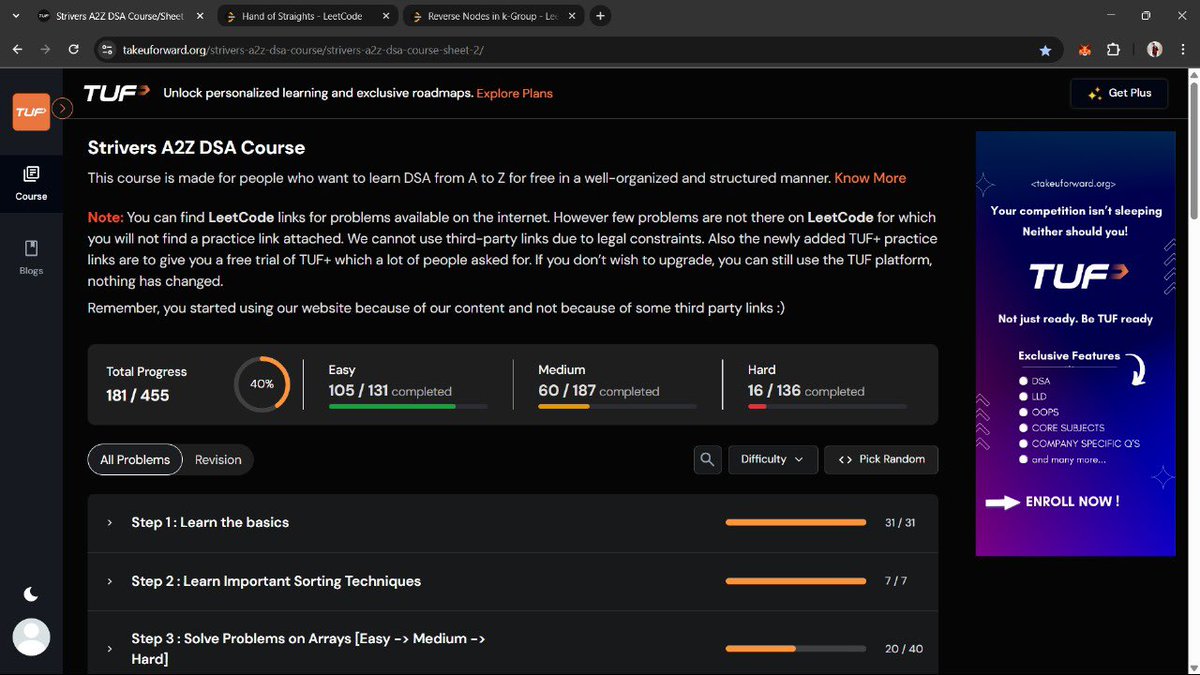Open the Know More link
The height and width of the screenshot is (675, 1200).
(870, 178)
